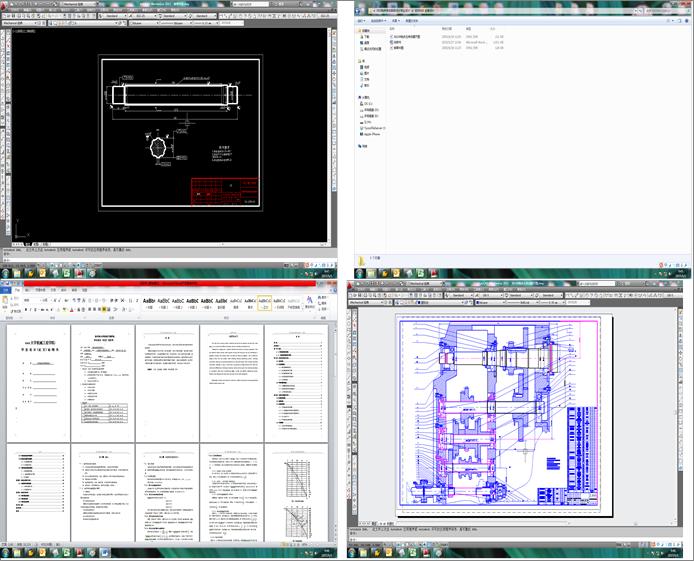Open the Apple iPhone device in Explorer sidebar
The width and height of the screenshot is (694, 561).
coord(372,134)
